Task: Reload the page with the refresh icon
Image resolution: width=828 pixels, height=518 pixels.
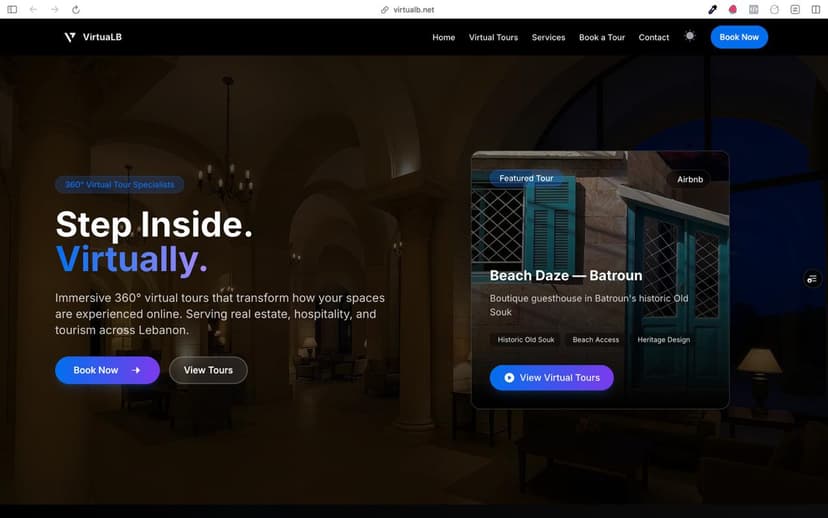Action: coord(76,9)
